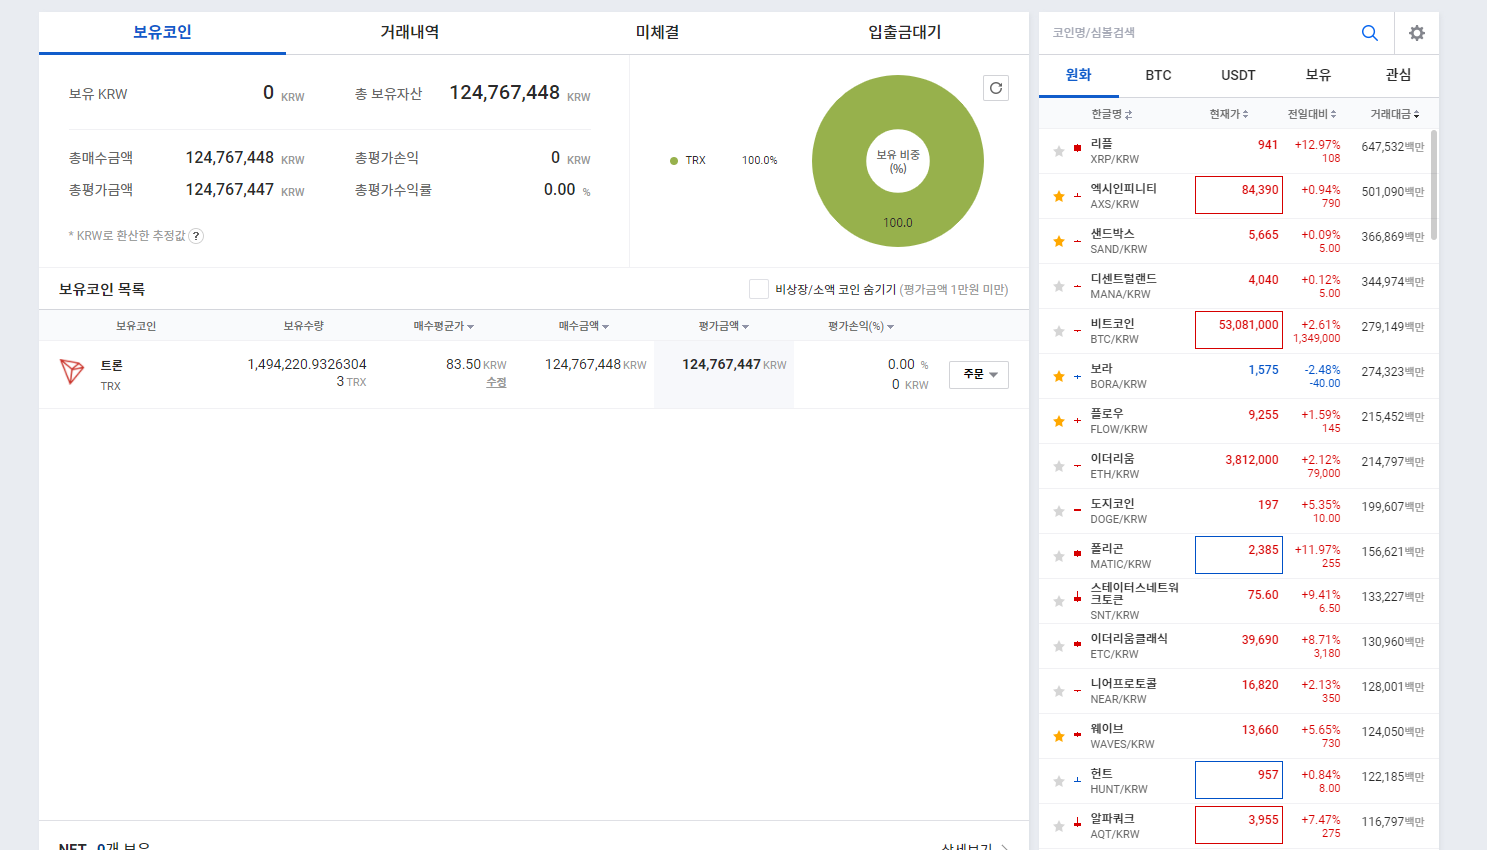This screenshot has height=850, width=1487.
Task: Toggle favorite star for ETC/KRW
Action: point(1059,646)
